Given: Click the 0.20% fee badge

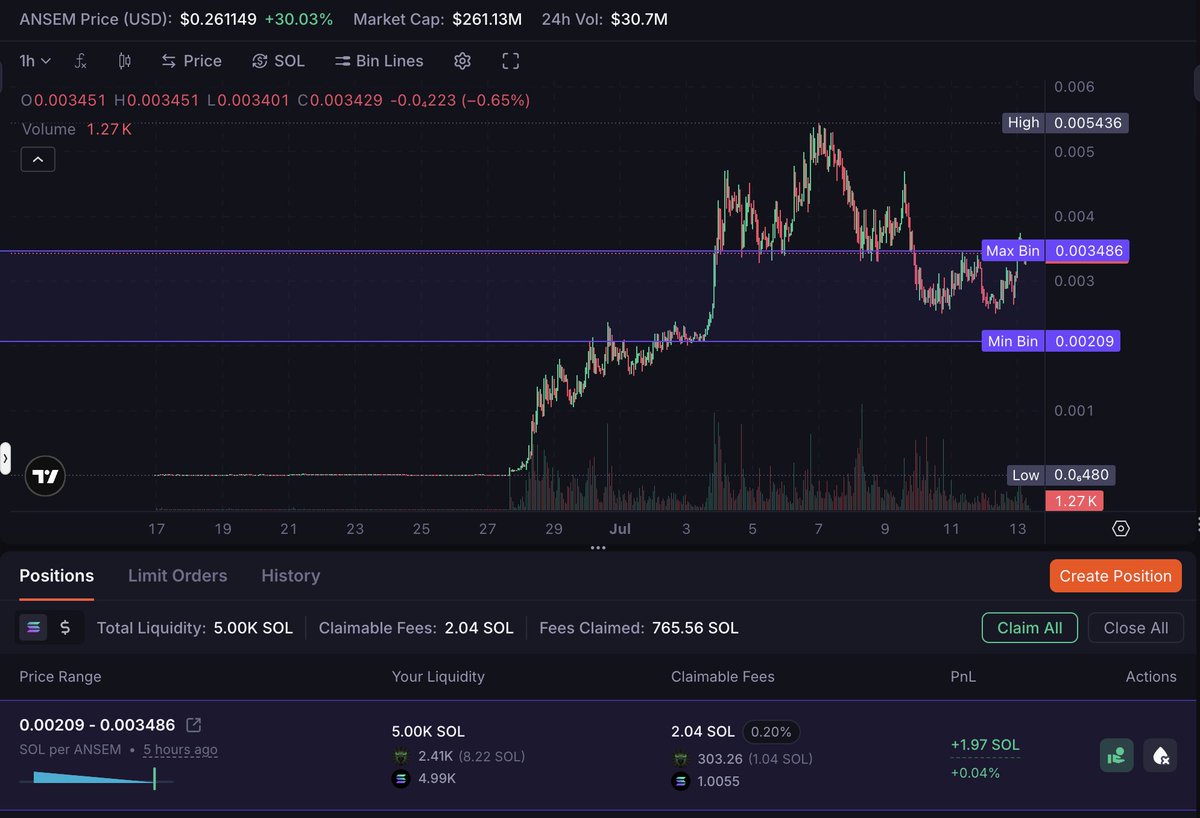Looking at the screenshot, I should coord(771,732).
